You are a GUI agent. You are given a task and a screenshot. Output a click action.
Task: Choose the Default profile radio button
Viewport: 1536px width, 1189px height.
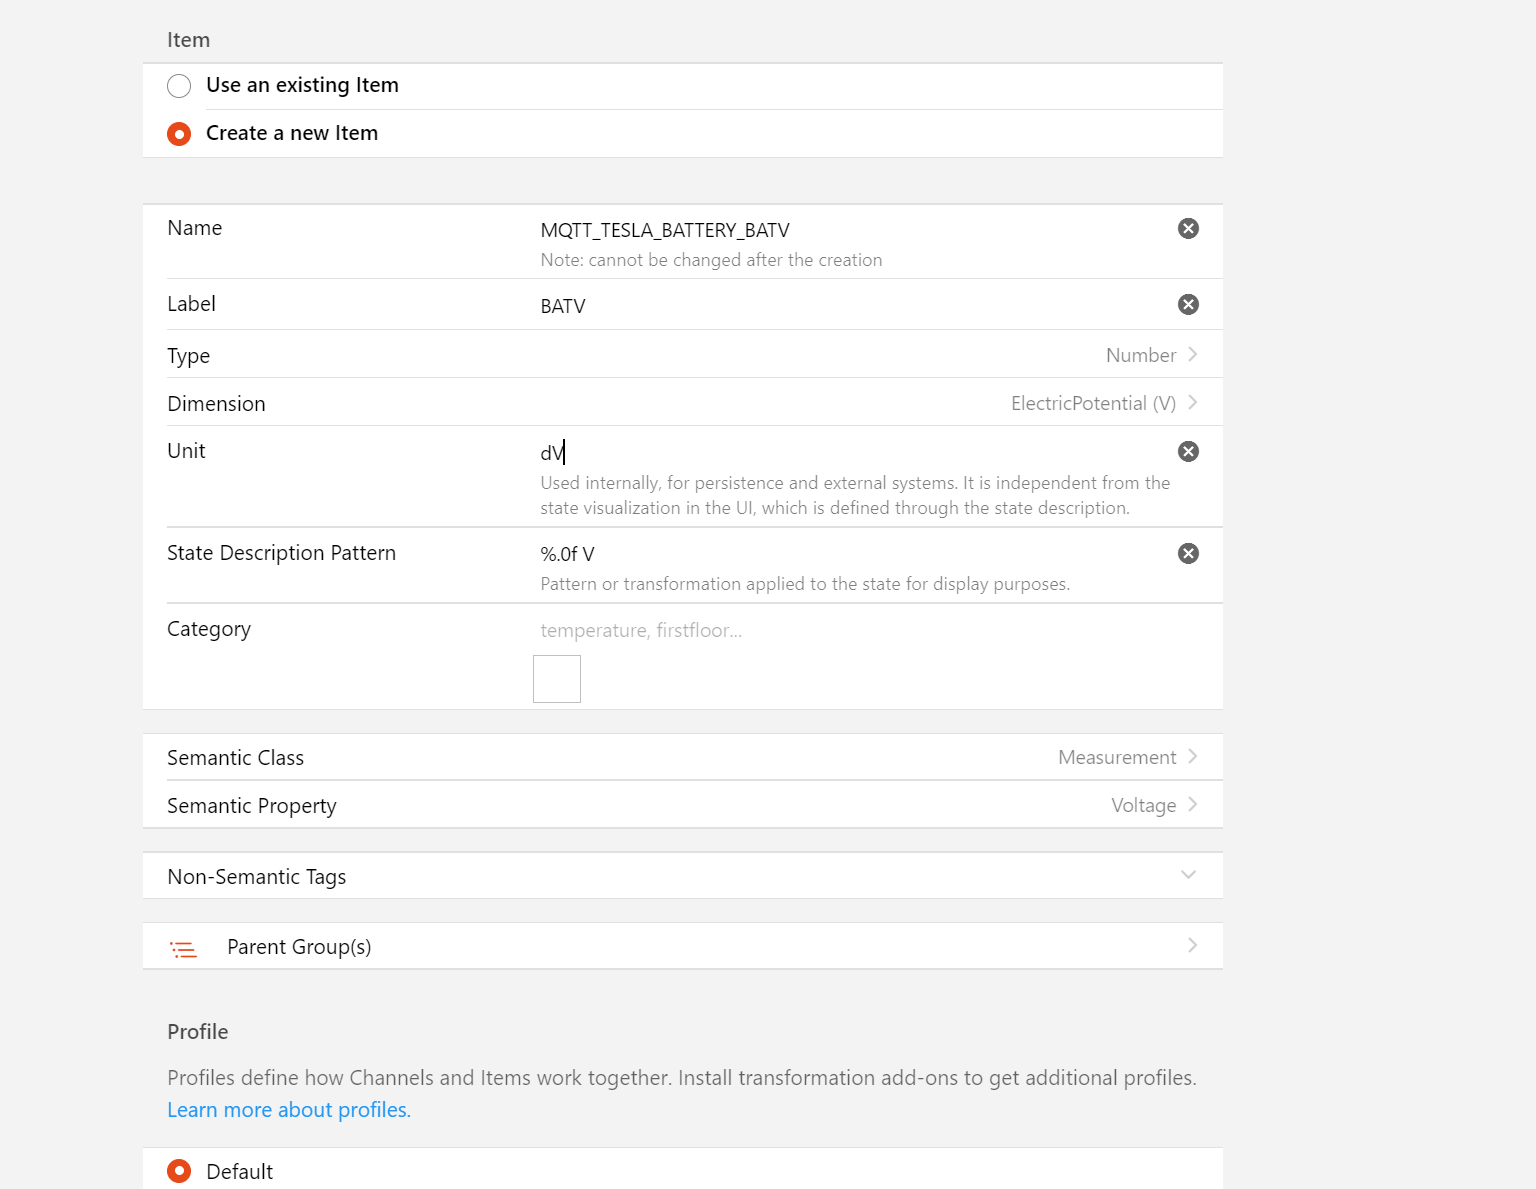[x=179, y=1171]
